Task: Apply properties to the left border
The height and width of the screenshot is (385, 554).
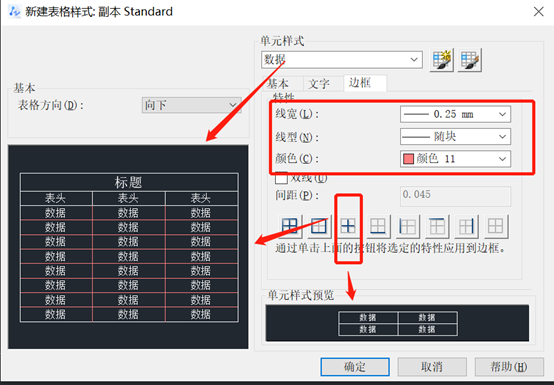Action: tap(407, 226)
